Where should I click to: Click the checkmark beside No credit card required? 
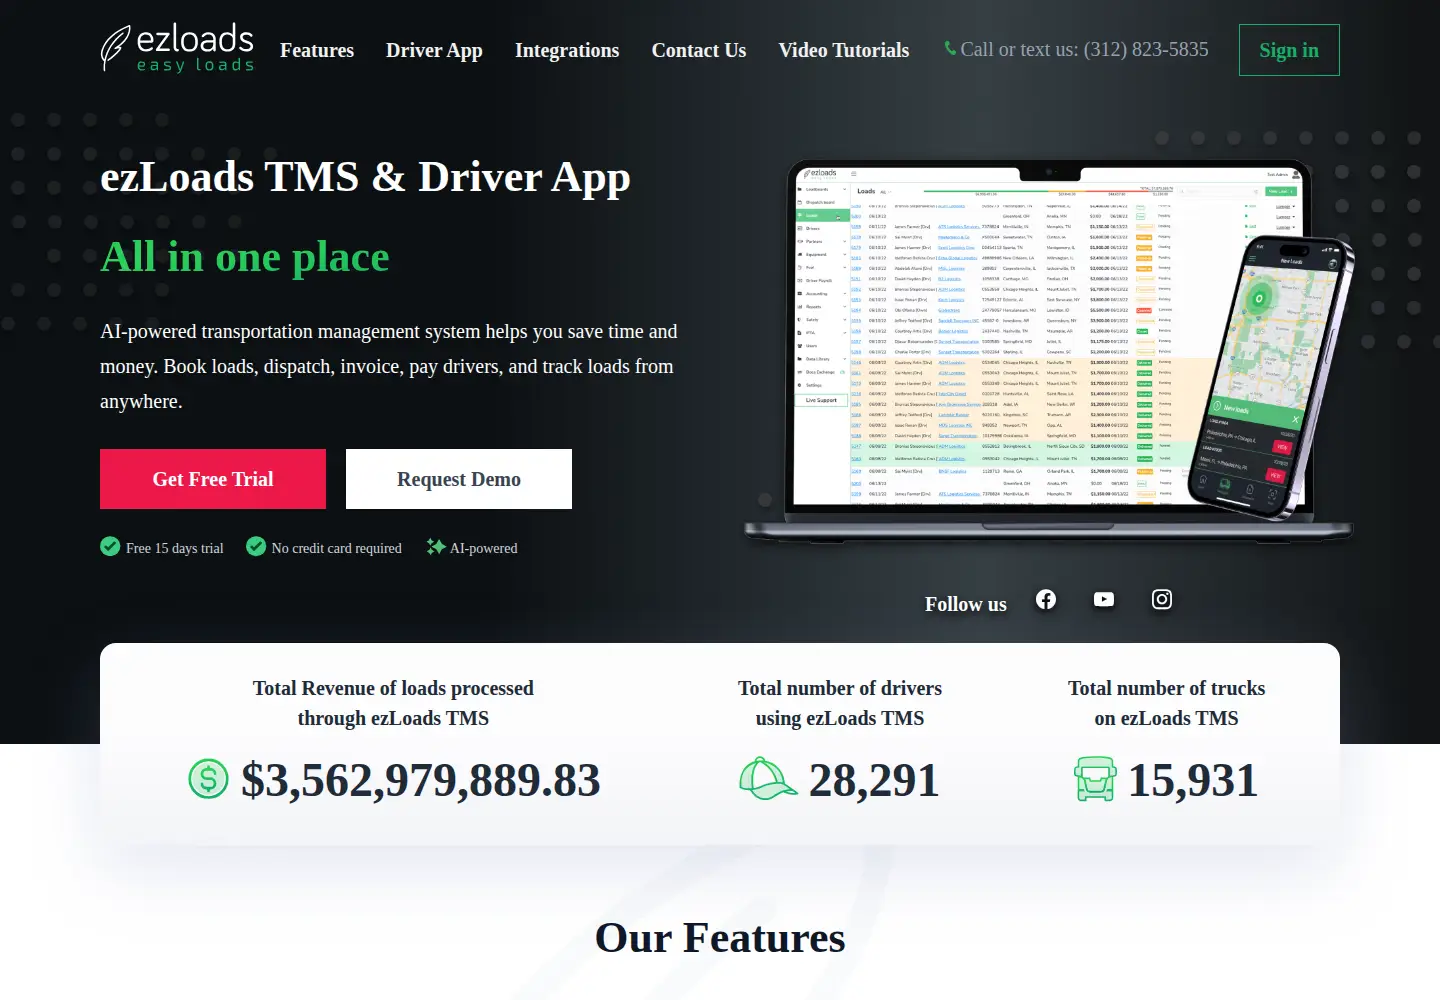coord(256,546)
